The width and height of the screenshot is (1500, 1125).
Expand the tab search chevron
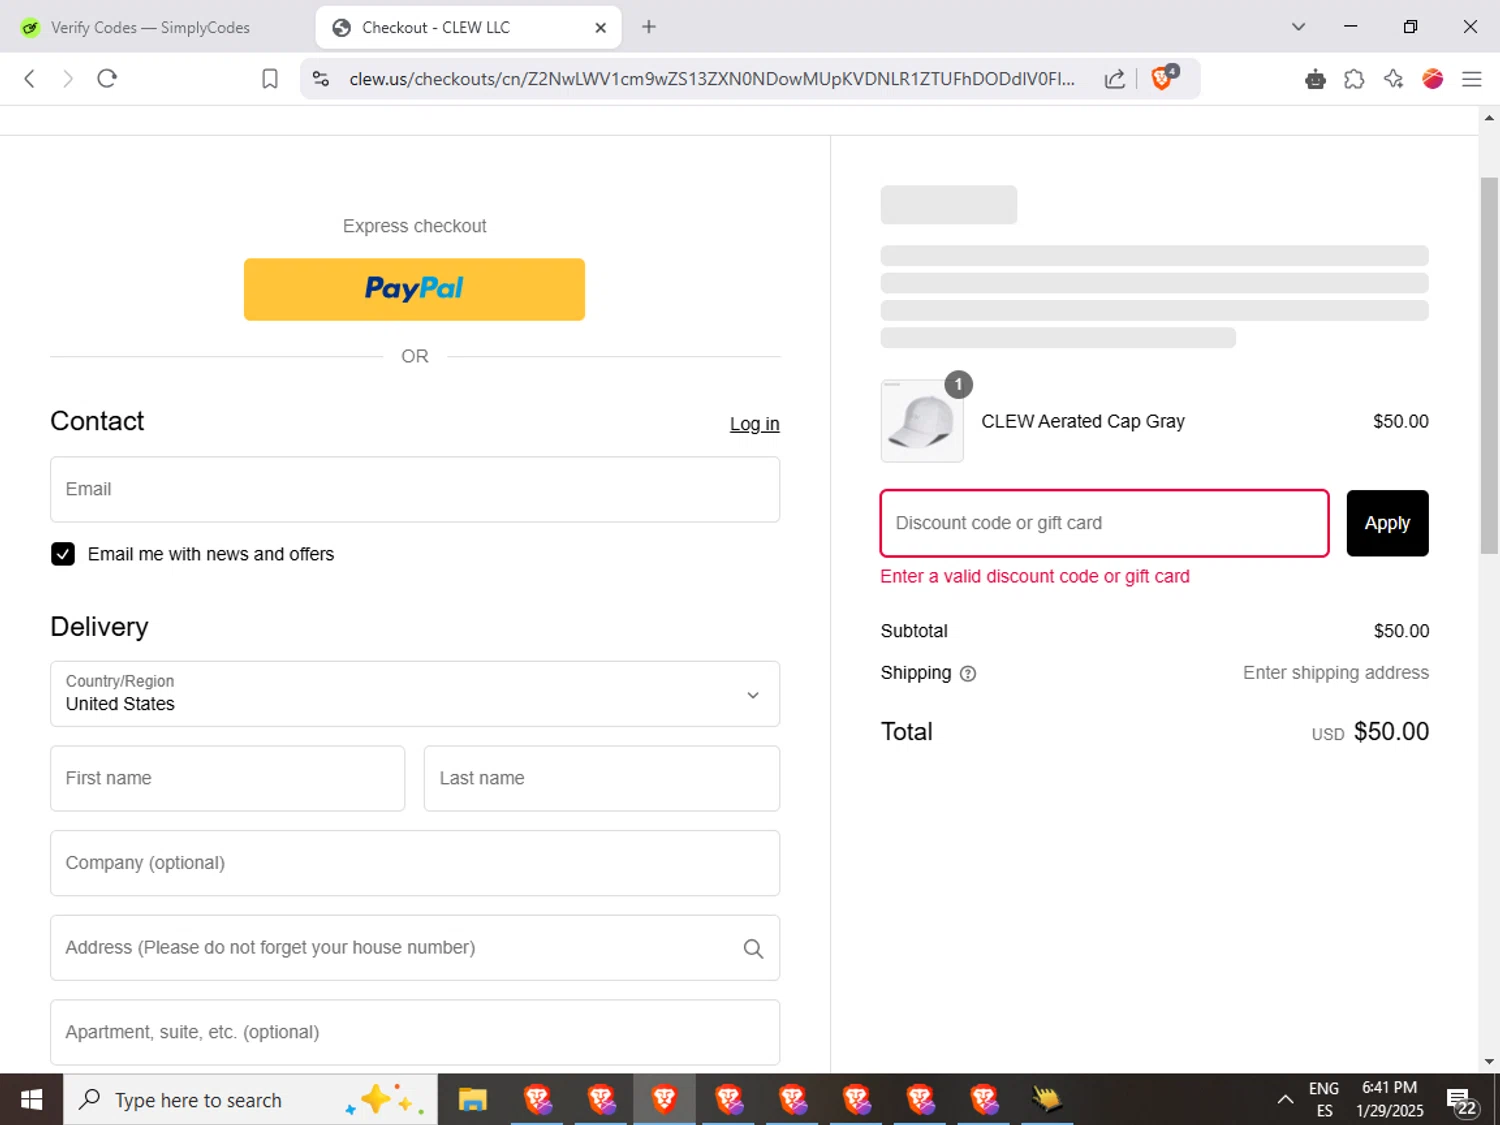tap(1298, 27)
